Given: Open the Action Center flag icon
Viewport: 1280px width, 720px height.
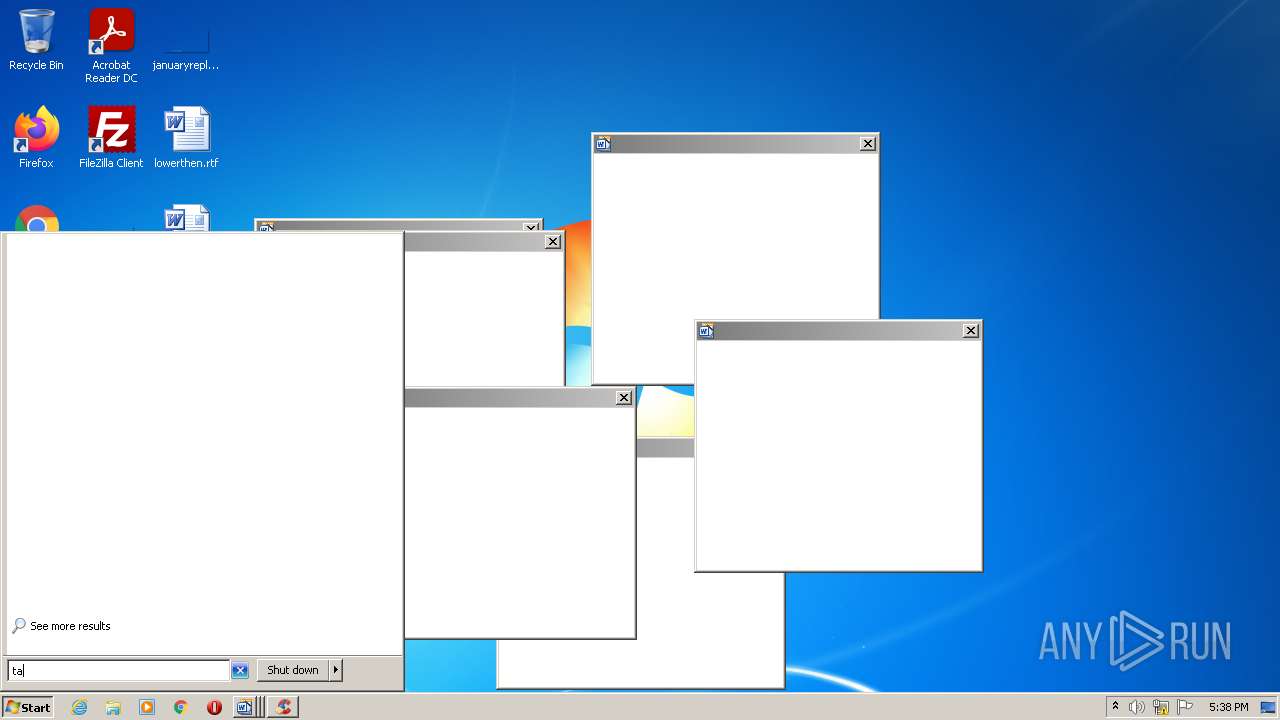Looking at the screenshot, I should (x=1185, y=707).
